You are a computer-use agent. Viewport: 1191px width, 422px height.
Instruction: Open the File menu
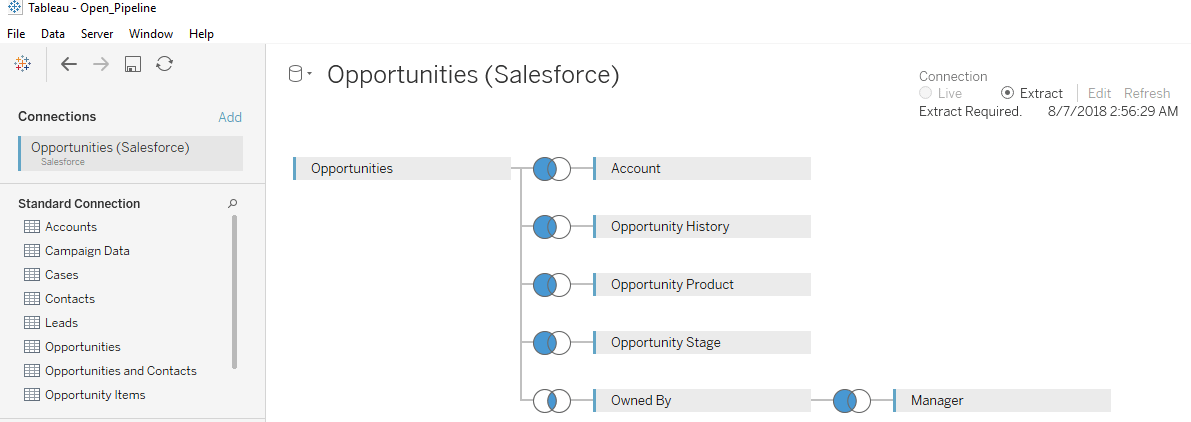pyautogui.click(x=16, y=34)
